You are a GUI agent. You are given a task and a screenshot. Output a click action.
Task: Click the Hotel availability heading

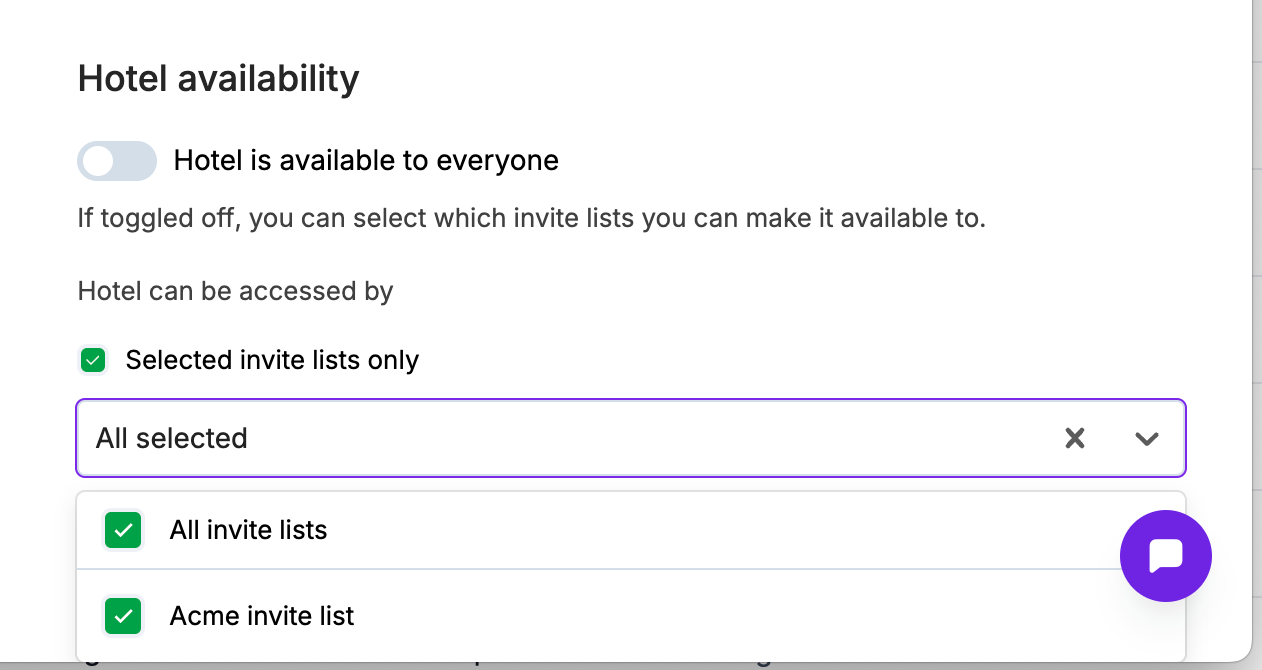218,79
